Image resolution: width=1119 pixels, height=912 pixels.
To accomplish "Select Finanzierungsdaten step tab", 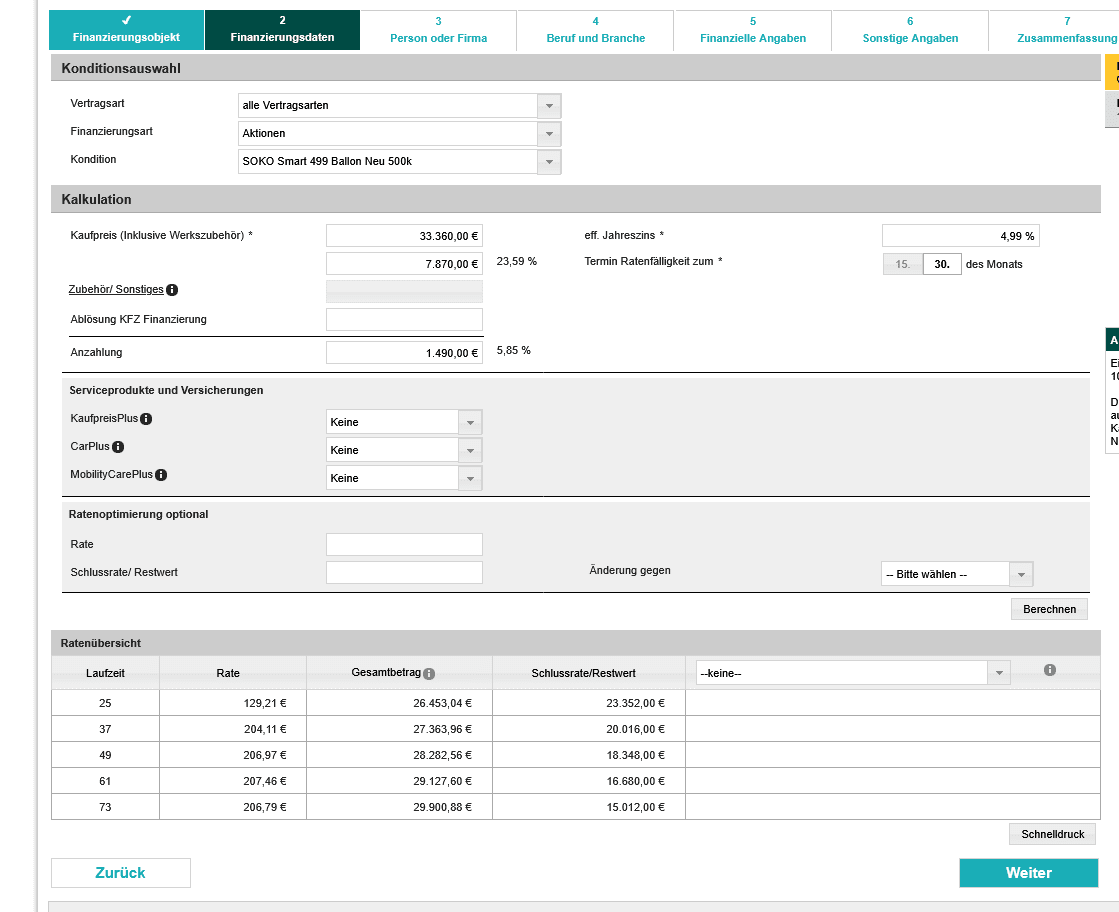I will (283, 30).
